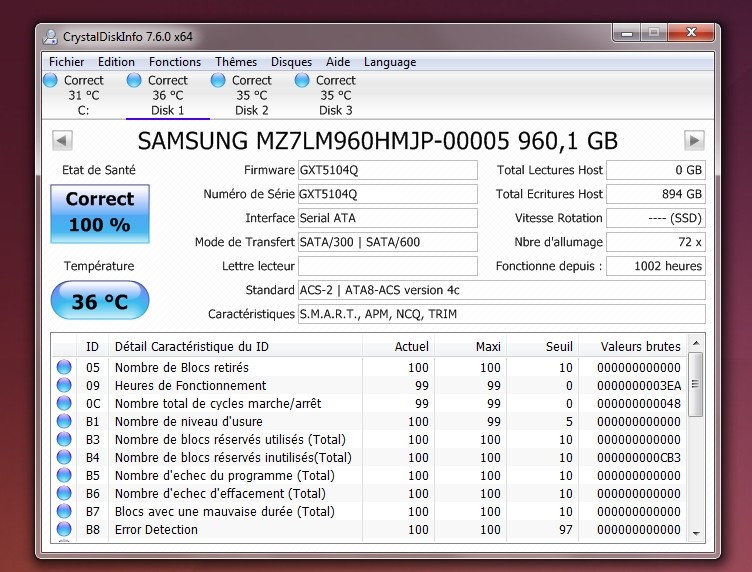This screenshot has height=572, width=752.
Task: Open the Fonctions menu
Action: (x=175, y=62)
